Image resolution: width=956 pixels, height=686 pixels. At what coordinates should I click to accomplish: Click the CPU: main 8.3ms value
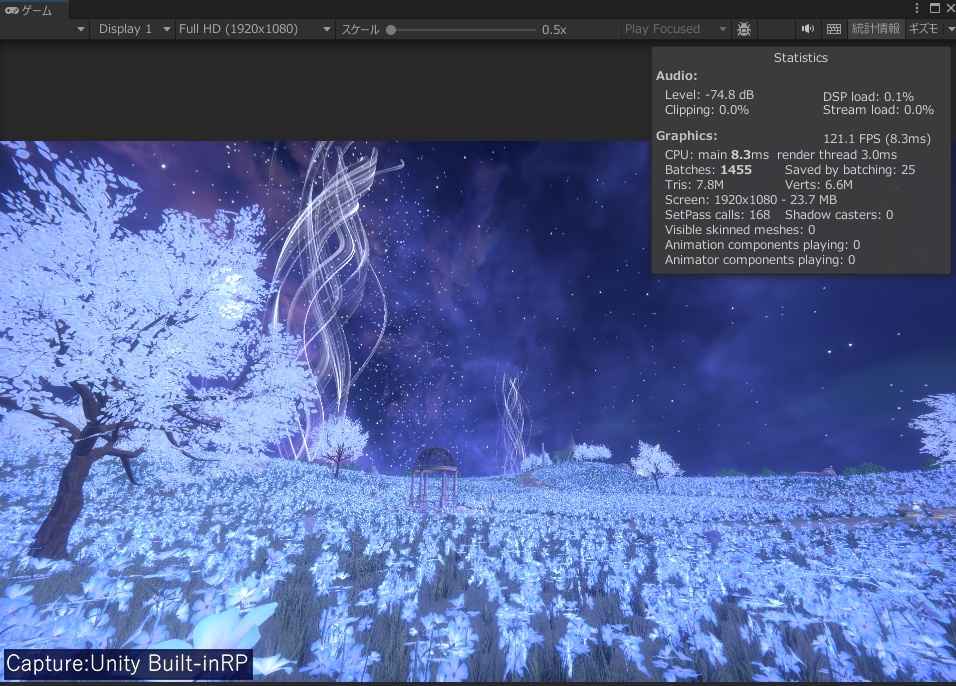716,155
